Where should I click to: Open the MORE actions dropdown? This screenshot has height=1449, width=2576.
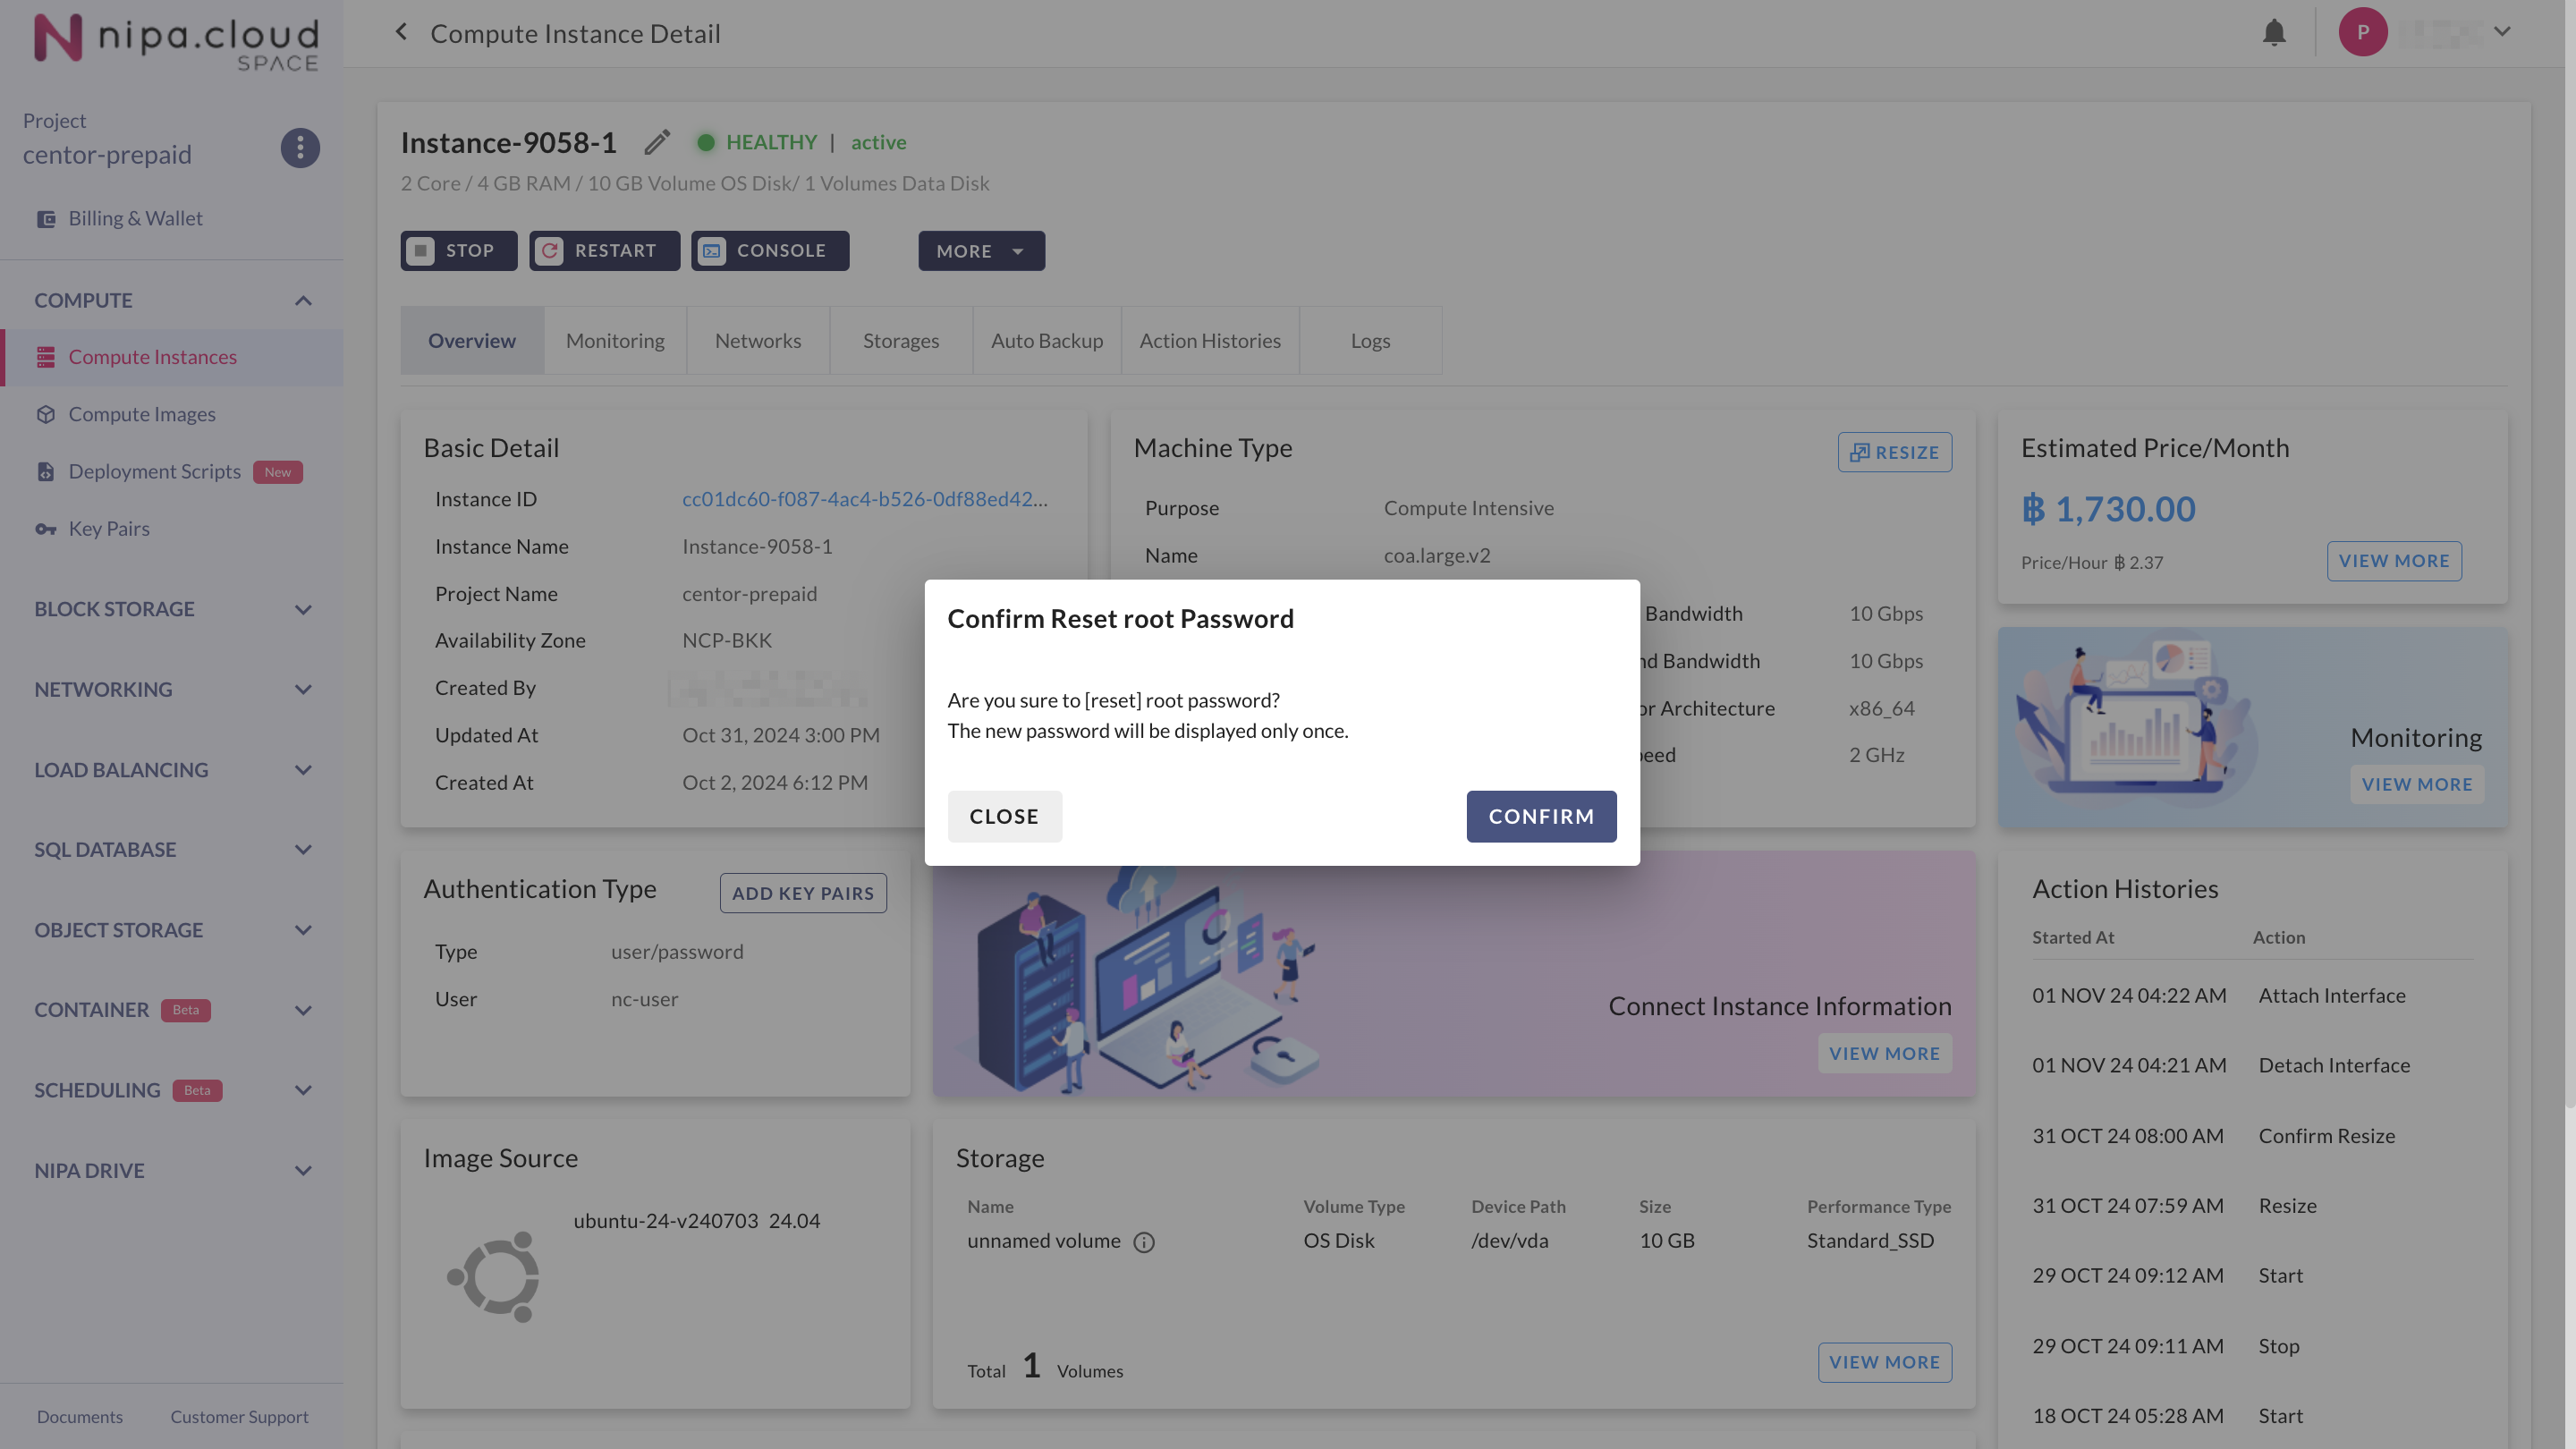(980, 251)
